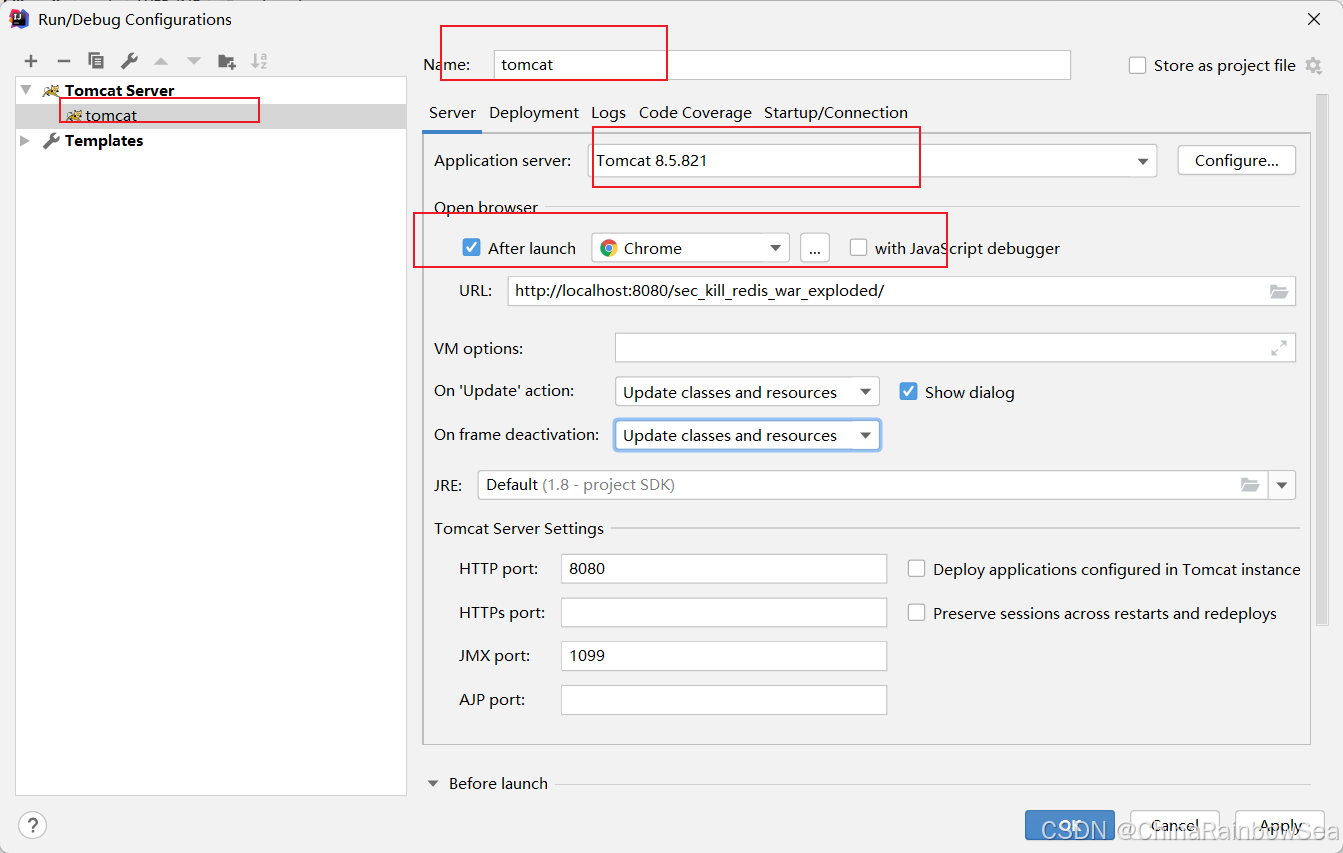This screenshot has width=1343, height=853.
Task: Open the Chrome browser dropdown
Action: pyautogui.click(x=690, y=248)
